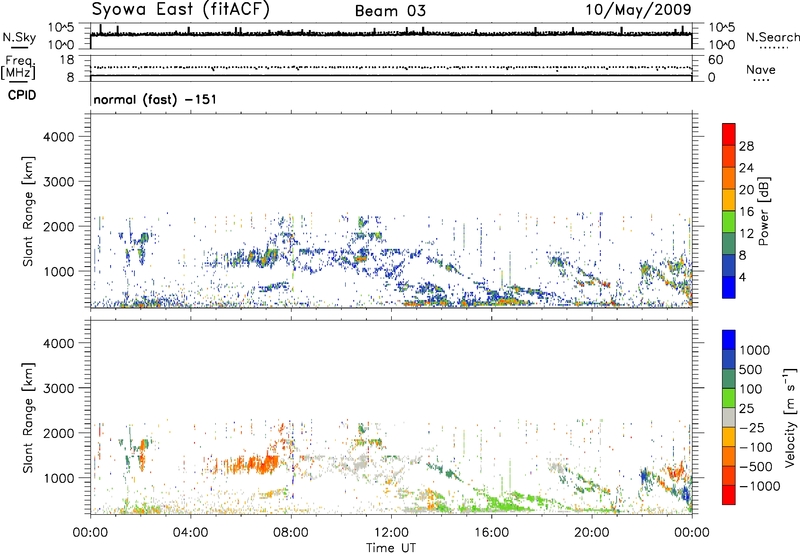Pick the bright blue bottom Power color segment

[x=729, y=287]
